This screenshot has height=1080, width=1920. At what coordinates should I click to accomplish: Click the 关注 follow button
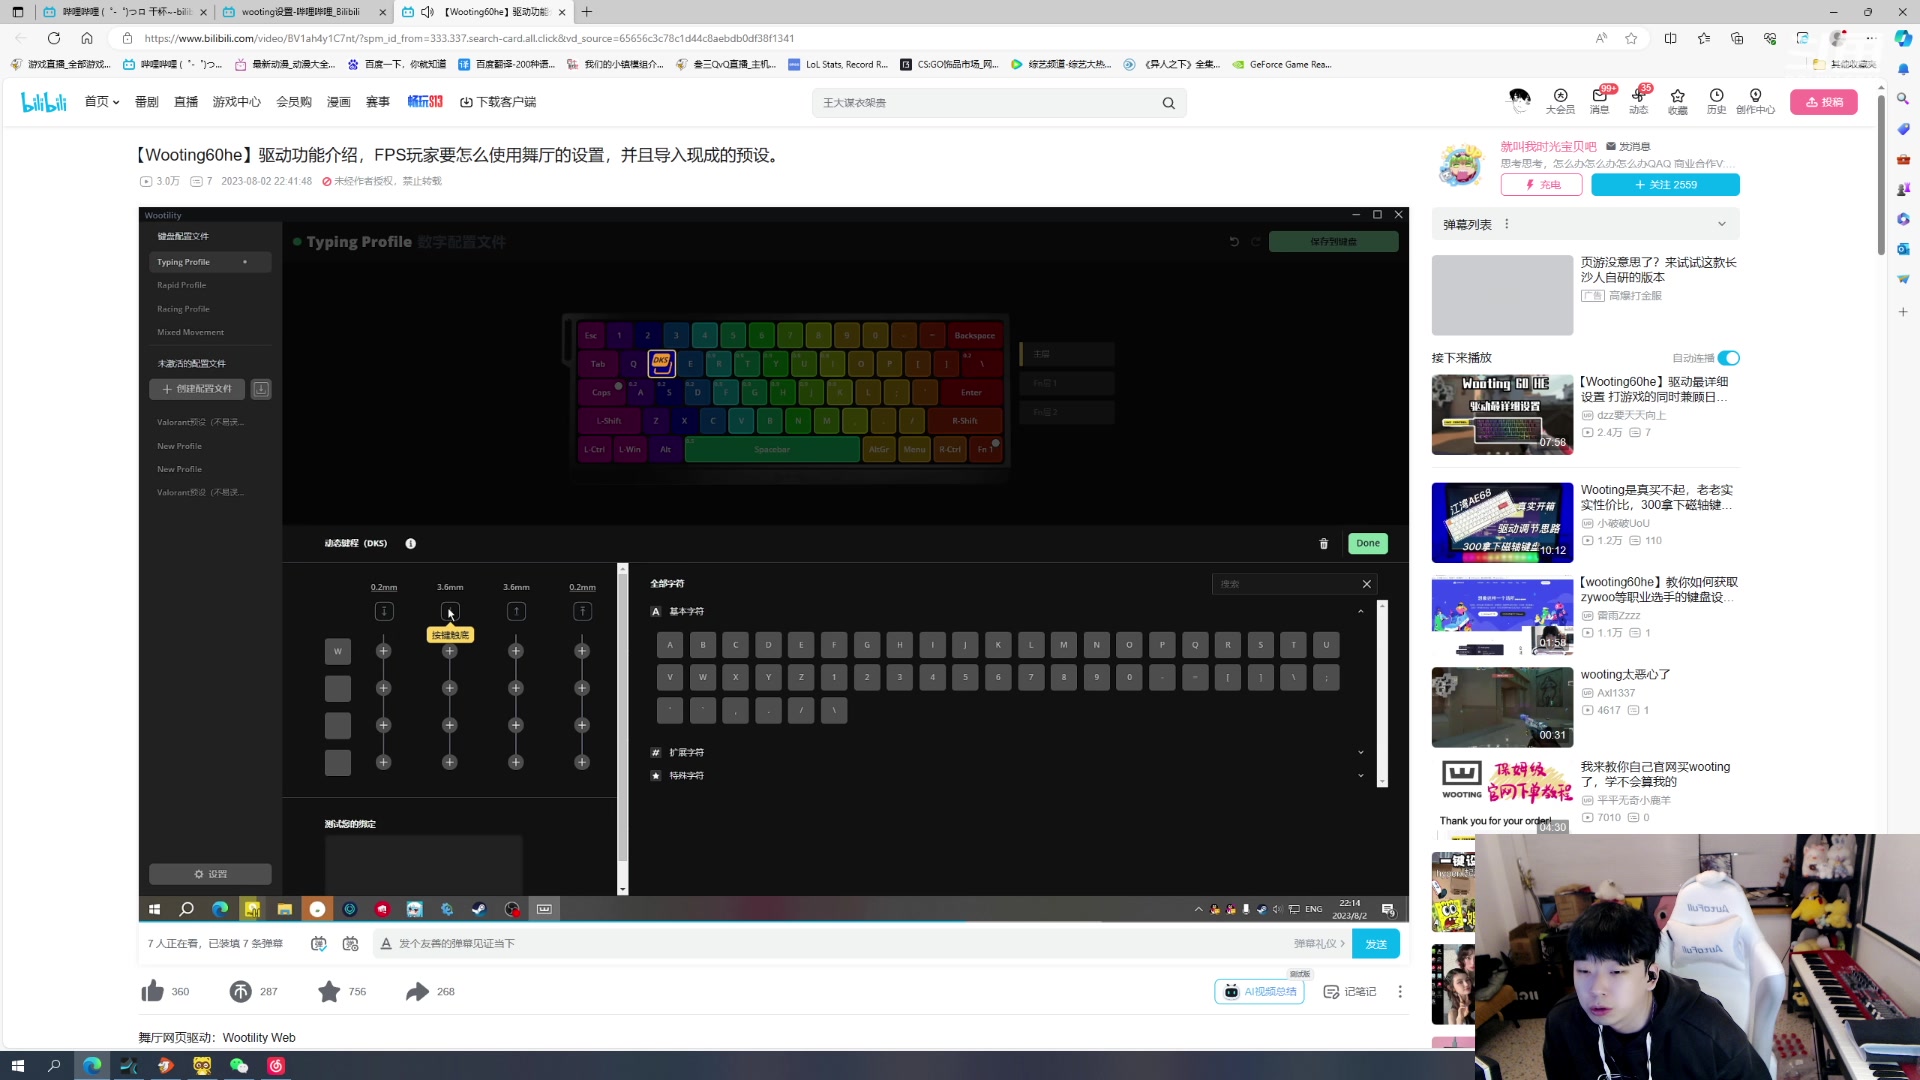[x=1665, y=185]
